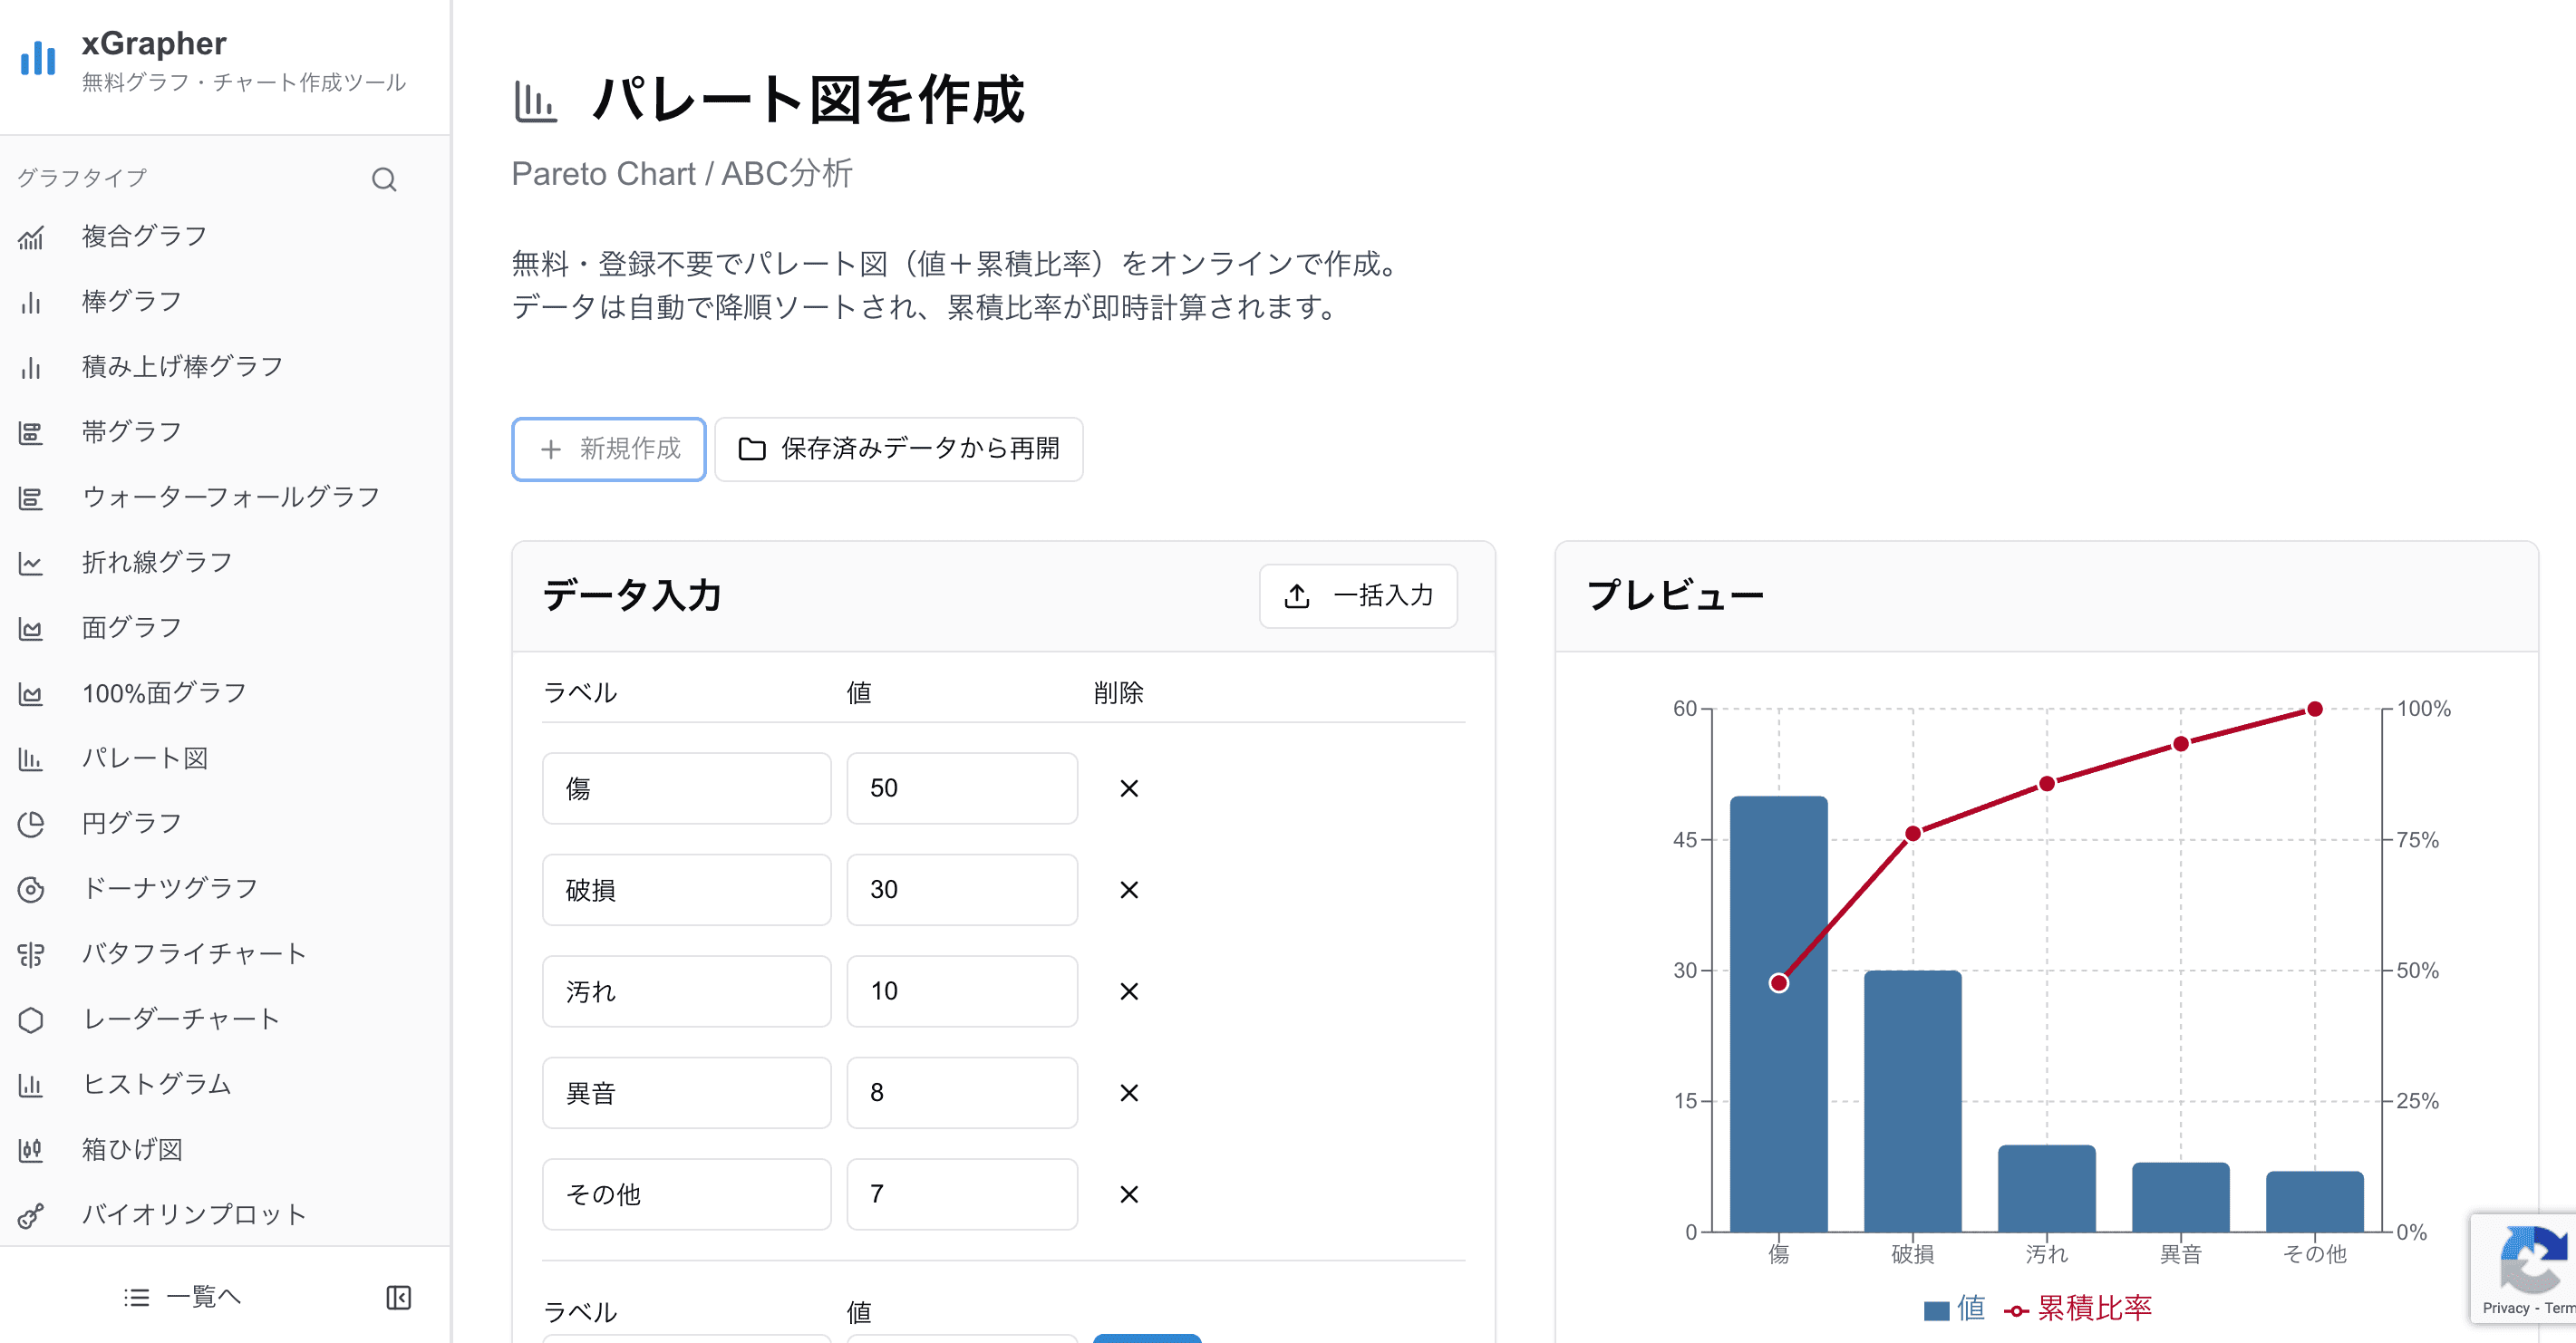Open パレート図 in sidebar
This screenshot has width=2576, height=1343.
pyautogui.click(x=144, y=758)
